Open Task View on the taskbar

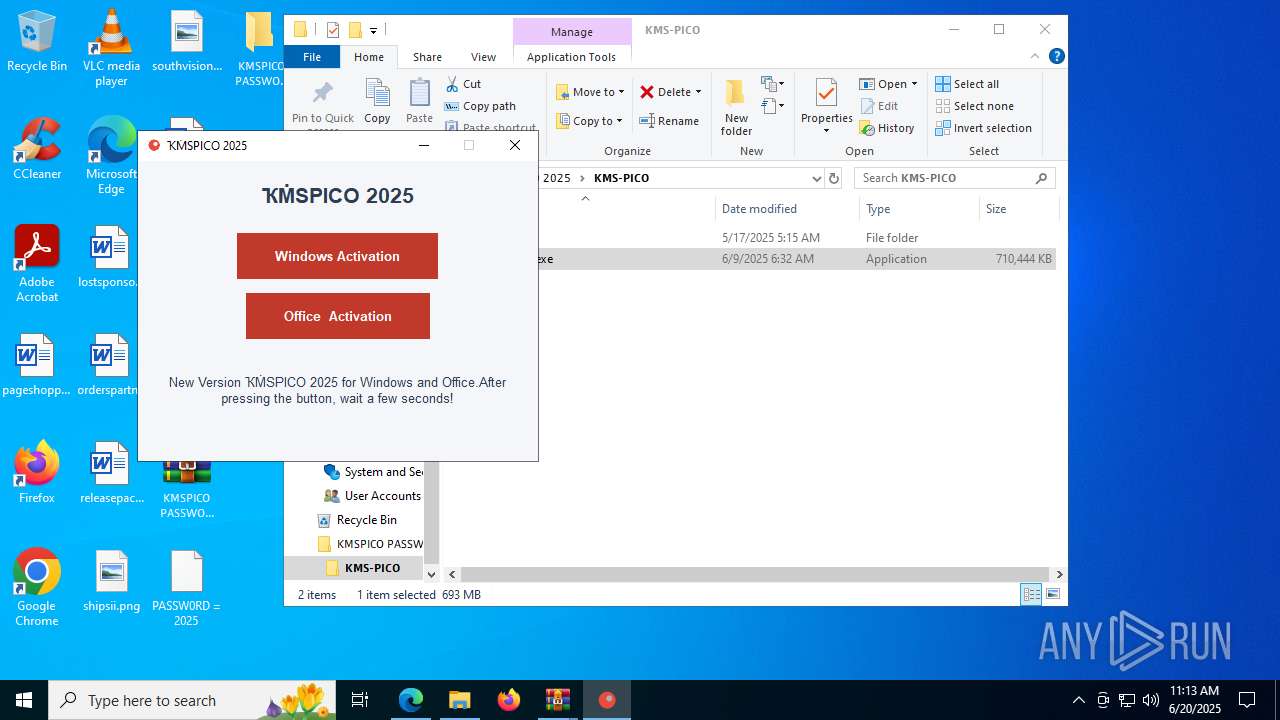coord(361,700)
